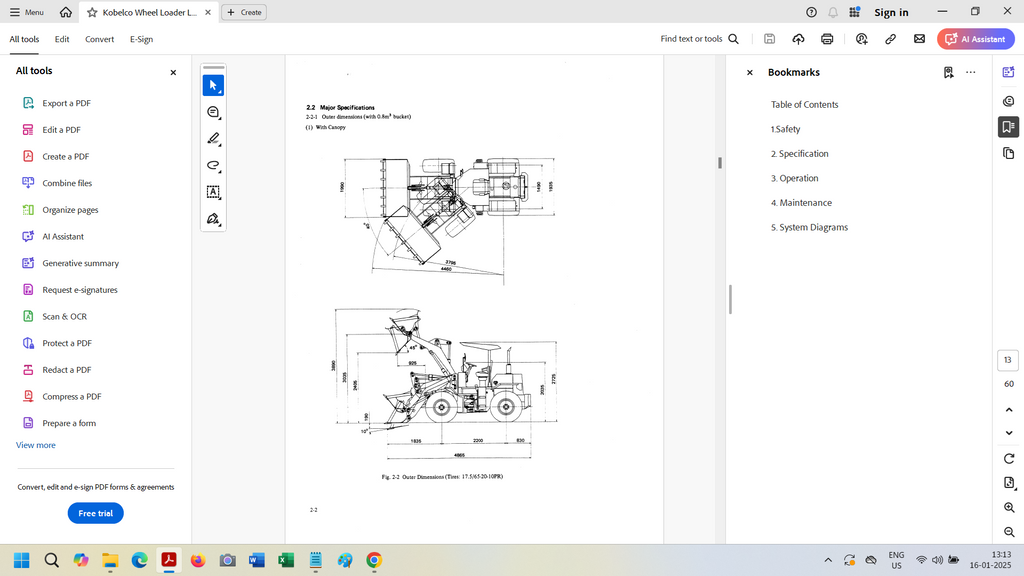Close the All tools pane
Image resolution: width=1024 pixels, height=576 pixels.
click(173, 72)
